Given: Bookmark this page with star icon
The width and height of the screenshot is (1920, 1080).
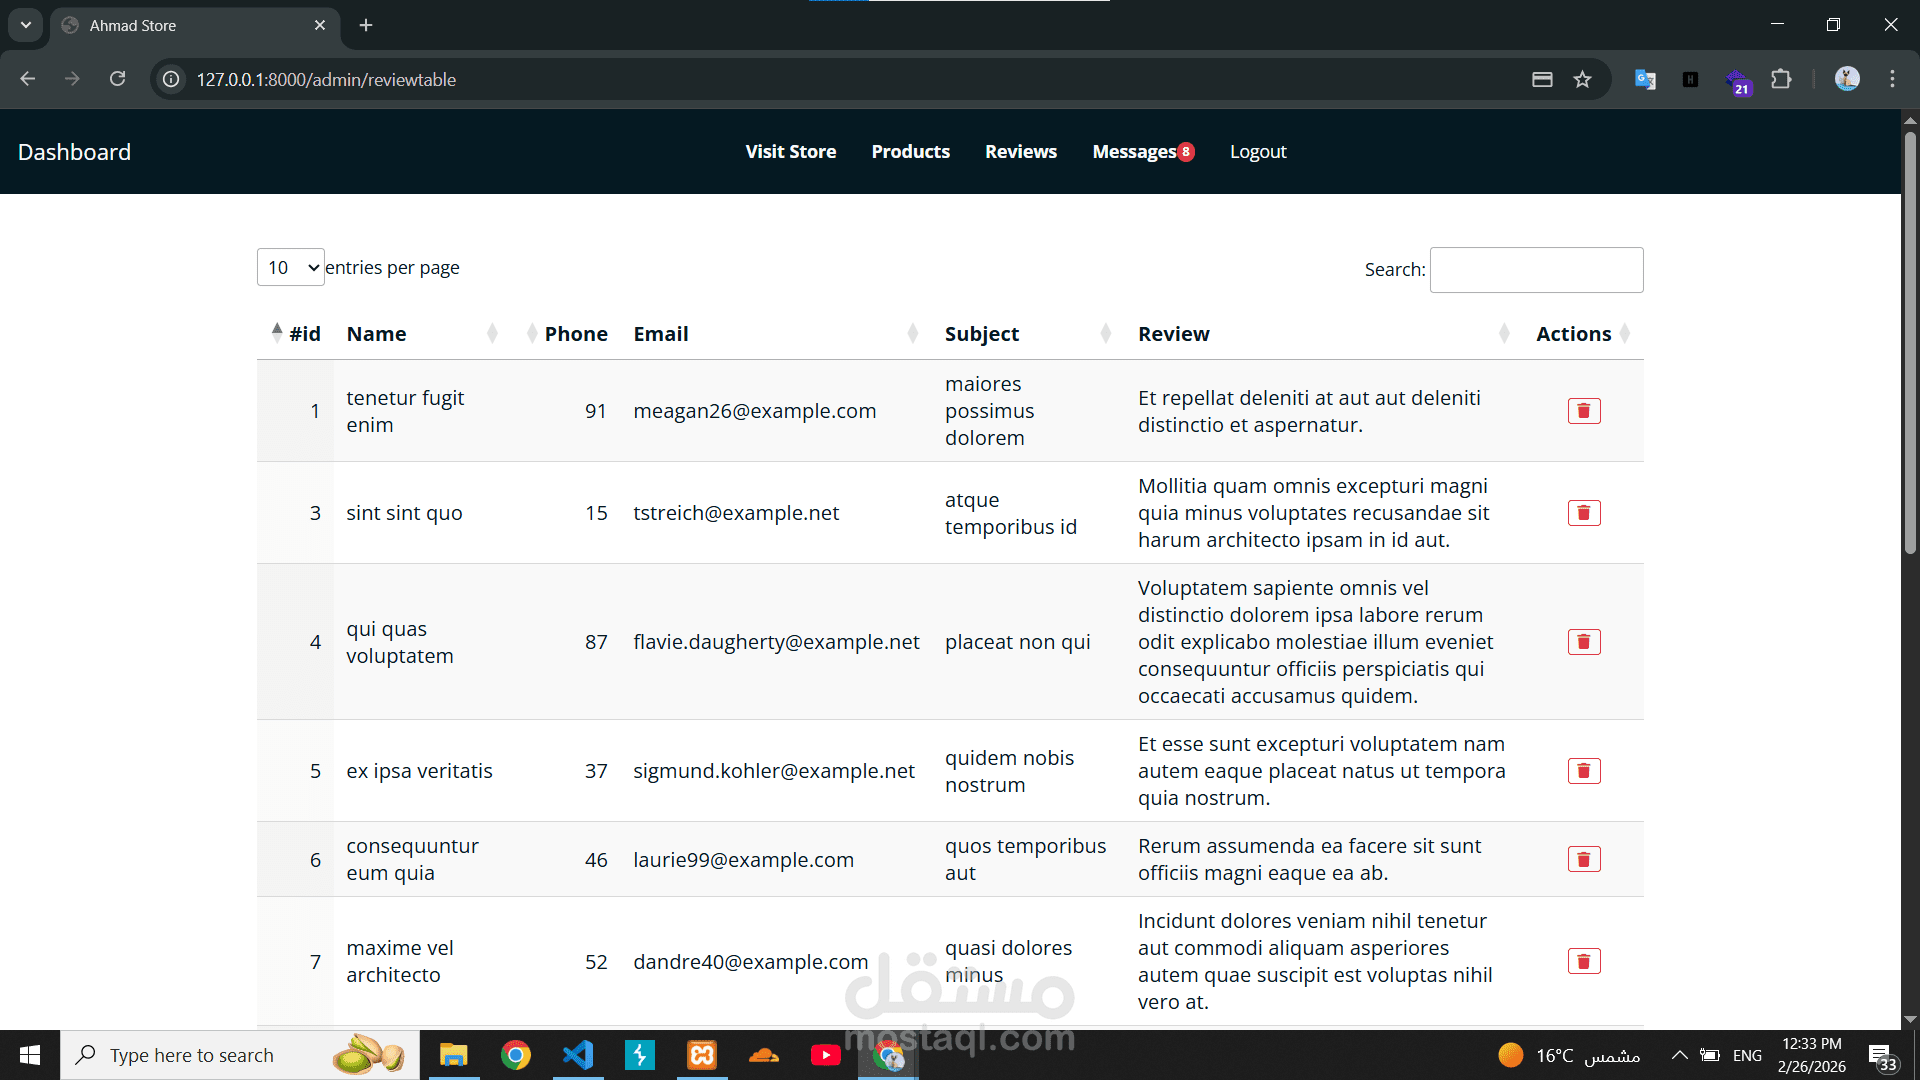Looking at the screenshot, I should coord(1582,80).
